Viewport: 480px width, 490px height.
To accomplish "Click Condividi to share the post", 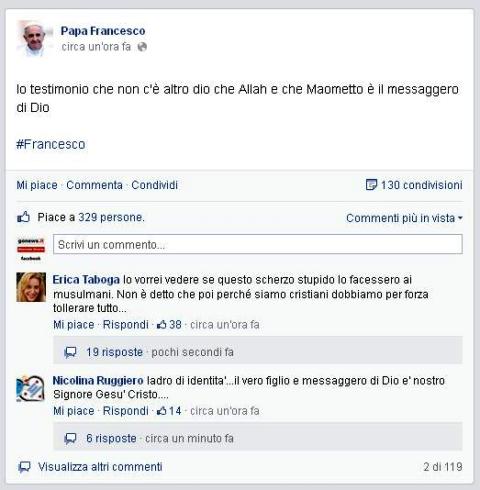I will pyautogui.click(x=155, y=185).
